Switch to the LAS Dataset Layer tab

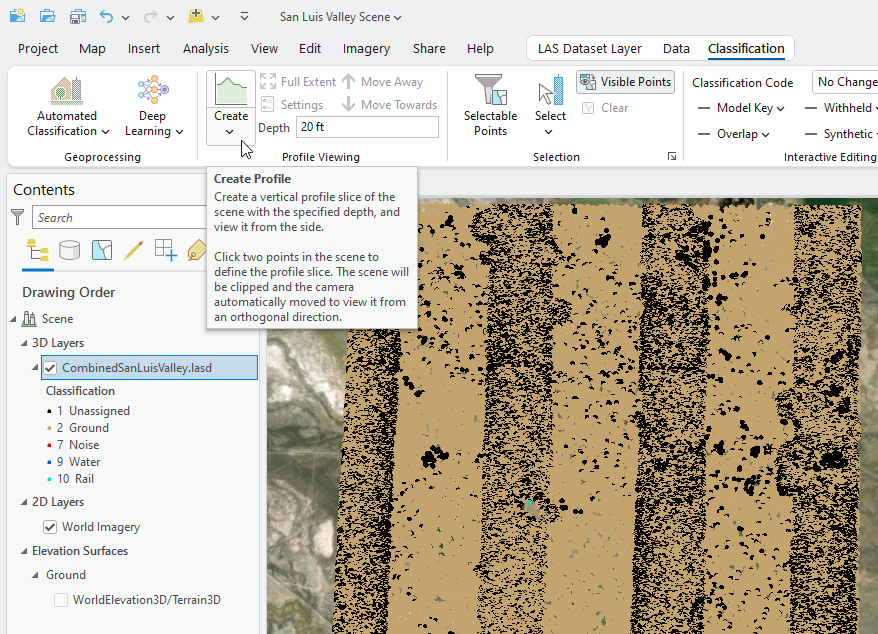coord(589,48)
